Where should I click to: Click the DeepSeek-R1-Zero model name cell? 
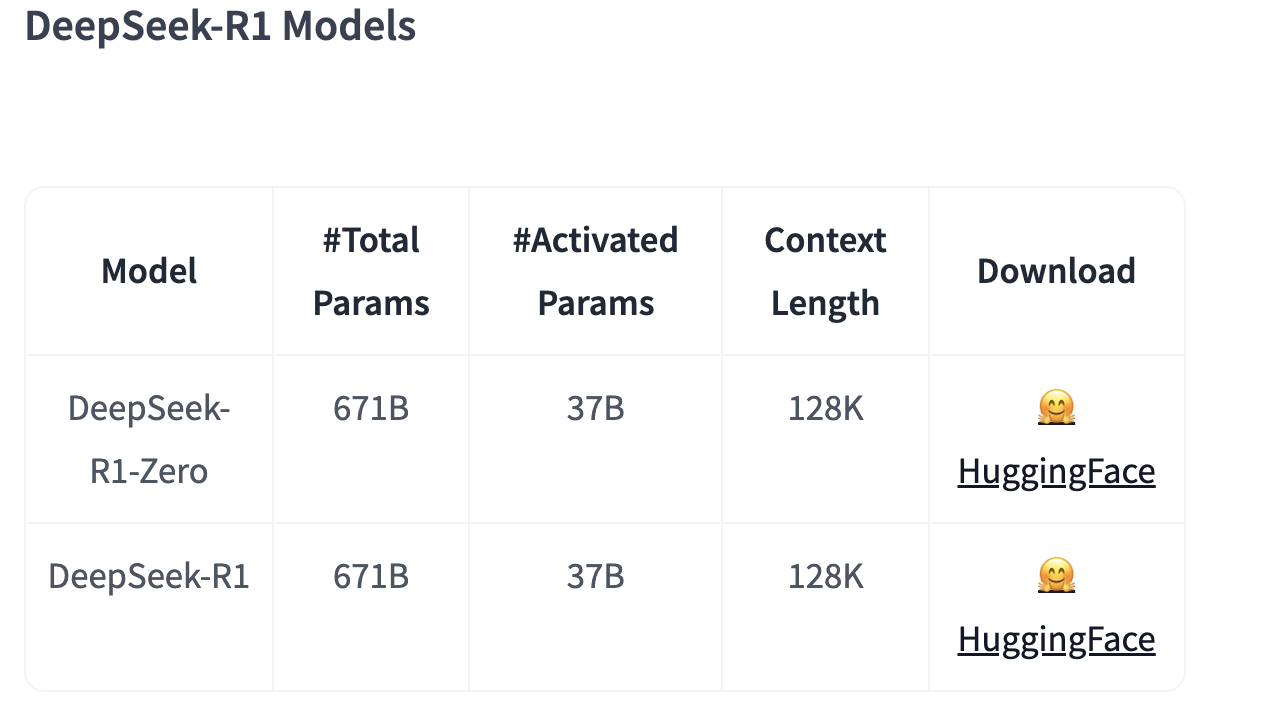click(x=149, y=439)
